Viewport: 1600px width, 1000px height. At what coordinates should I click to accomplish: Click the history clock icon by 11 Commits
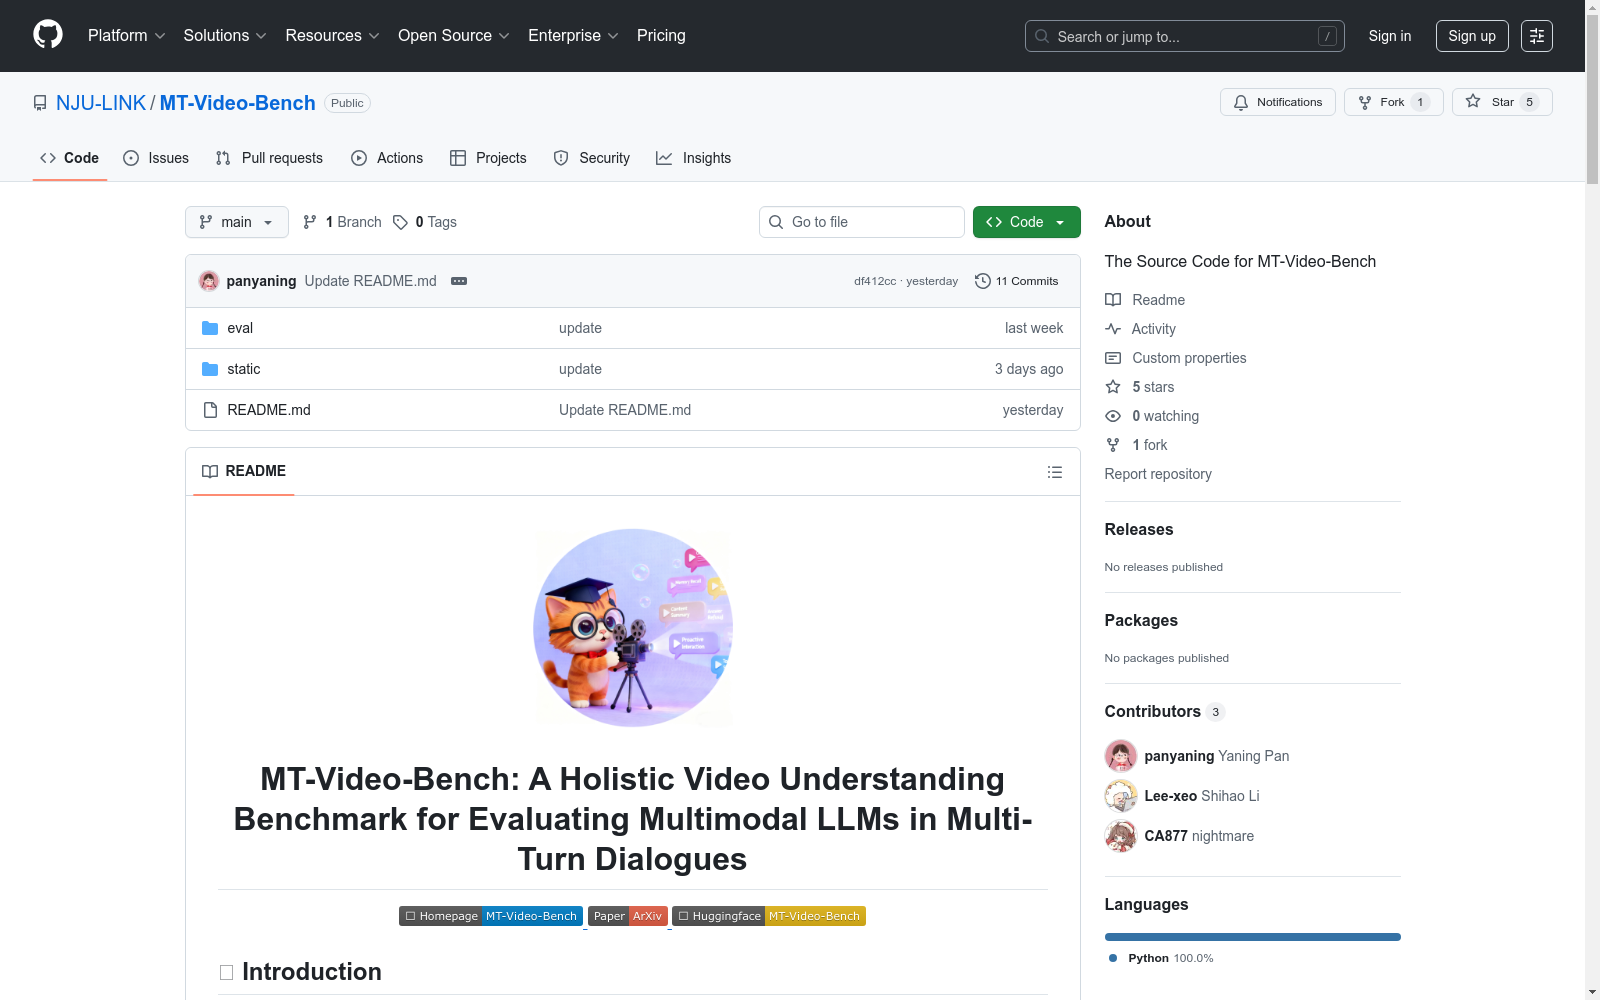[x=983, y=281]
